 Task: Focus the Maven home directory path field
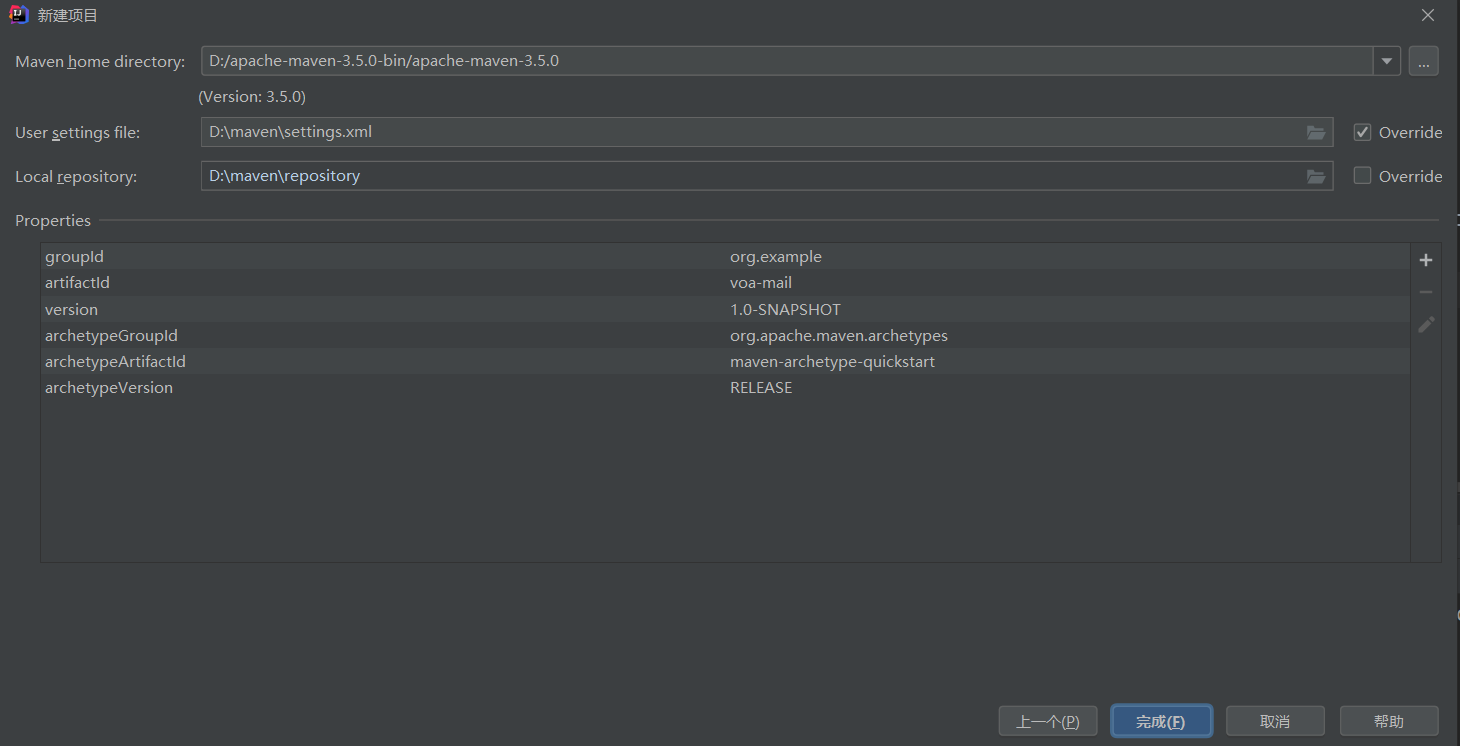click(x=787, y=61)
